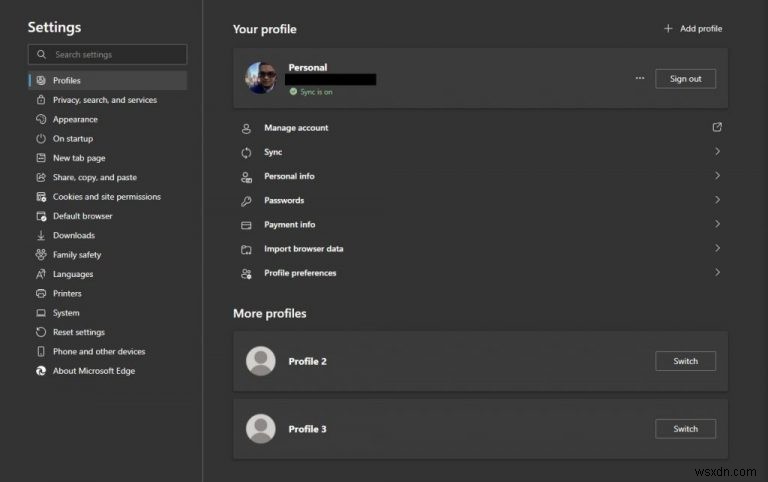Select Phone and other devices
Image resolution: width=768 pixels, height=482 pixels.
point(107,352)
